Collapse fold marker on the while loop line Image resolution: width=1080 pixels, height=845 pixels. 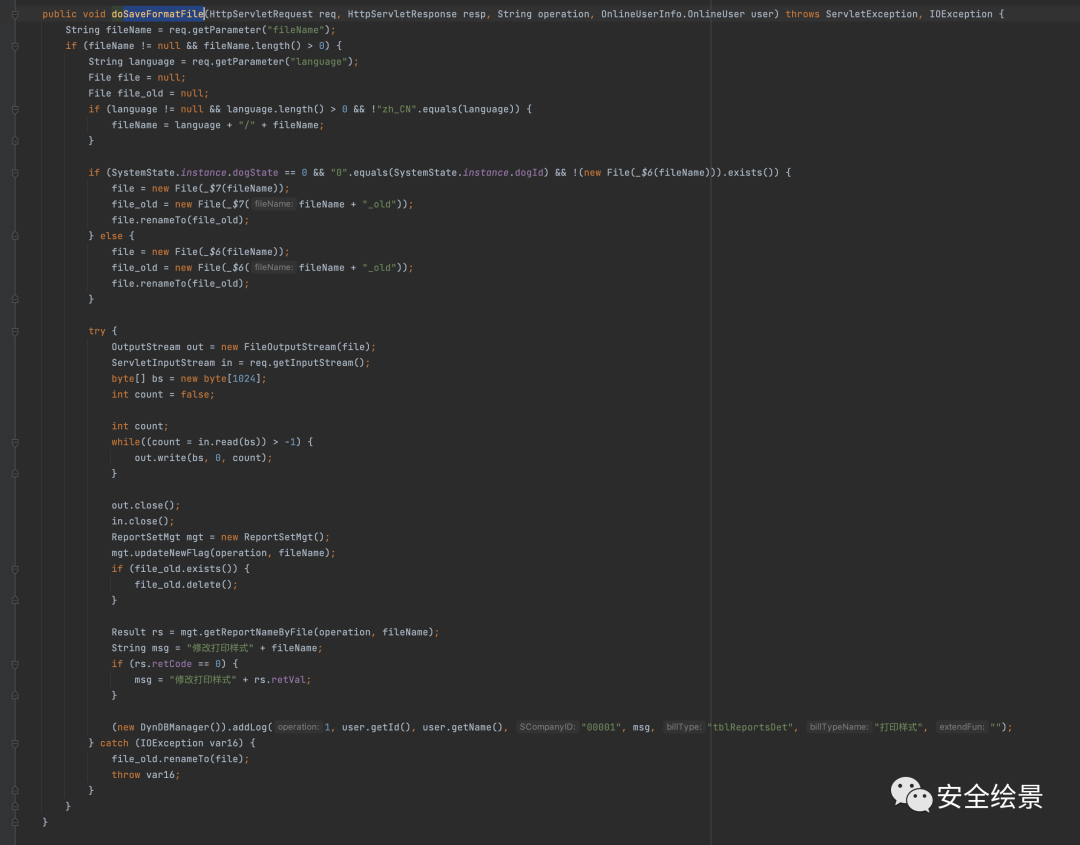coord(15,442)
